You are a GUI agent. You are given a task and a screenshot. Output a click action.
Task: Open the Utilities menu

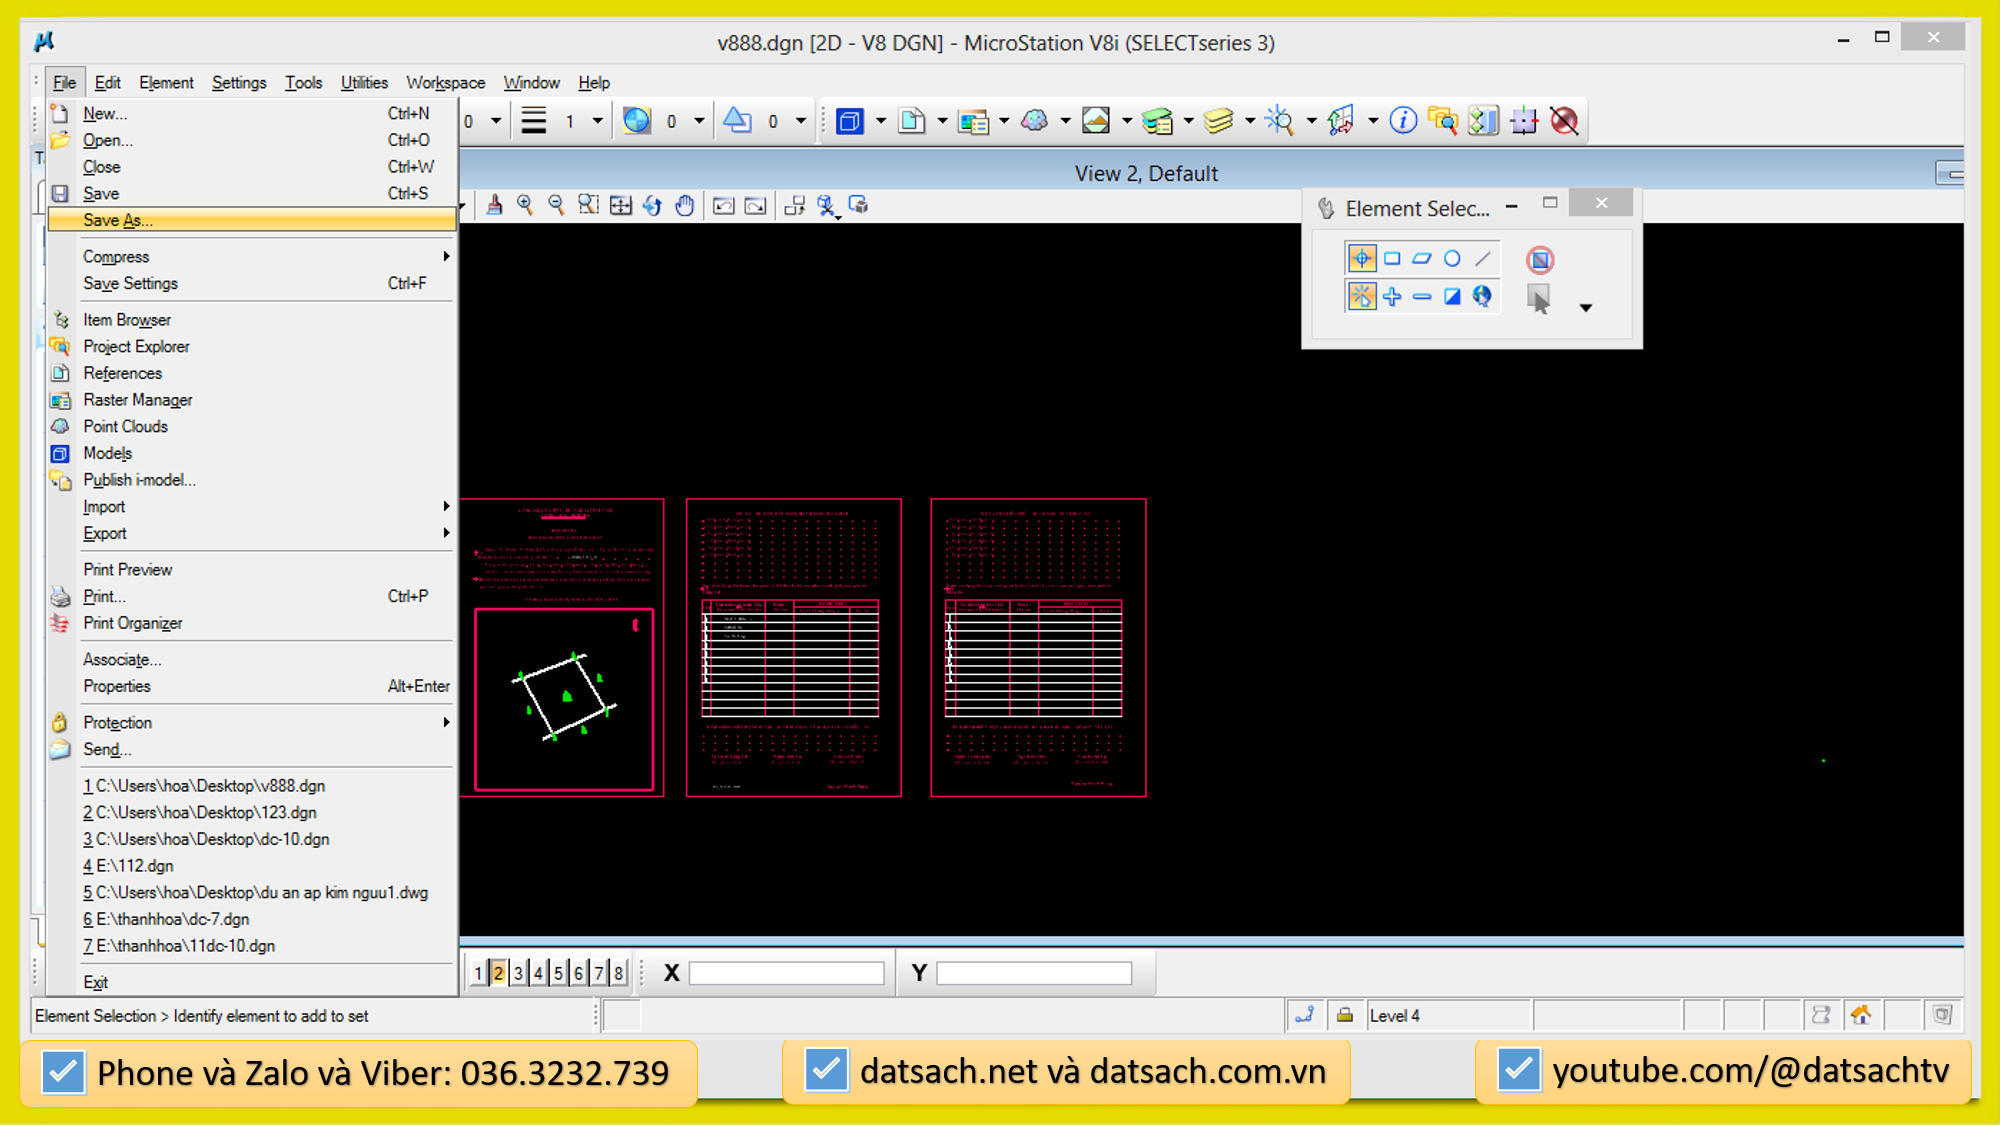364,83
